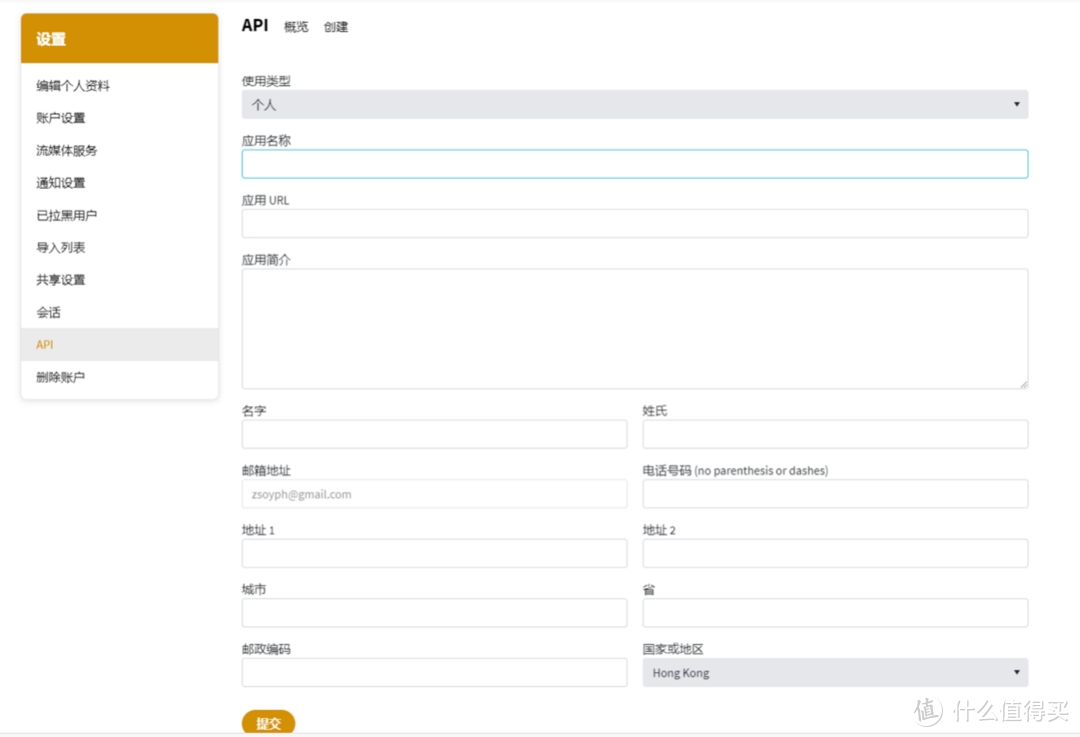Click the 提交 submit button
The width and height of the screenshot is (1080, 737).
pos(268,722)
